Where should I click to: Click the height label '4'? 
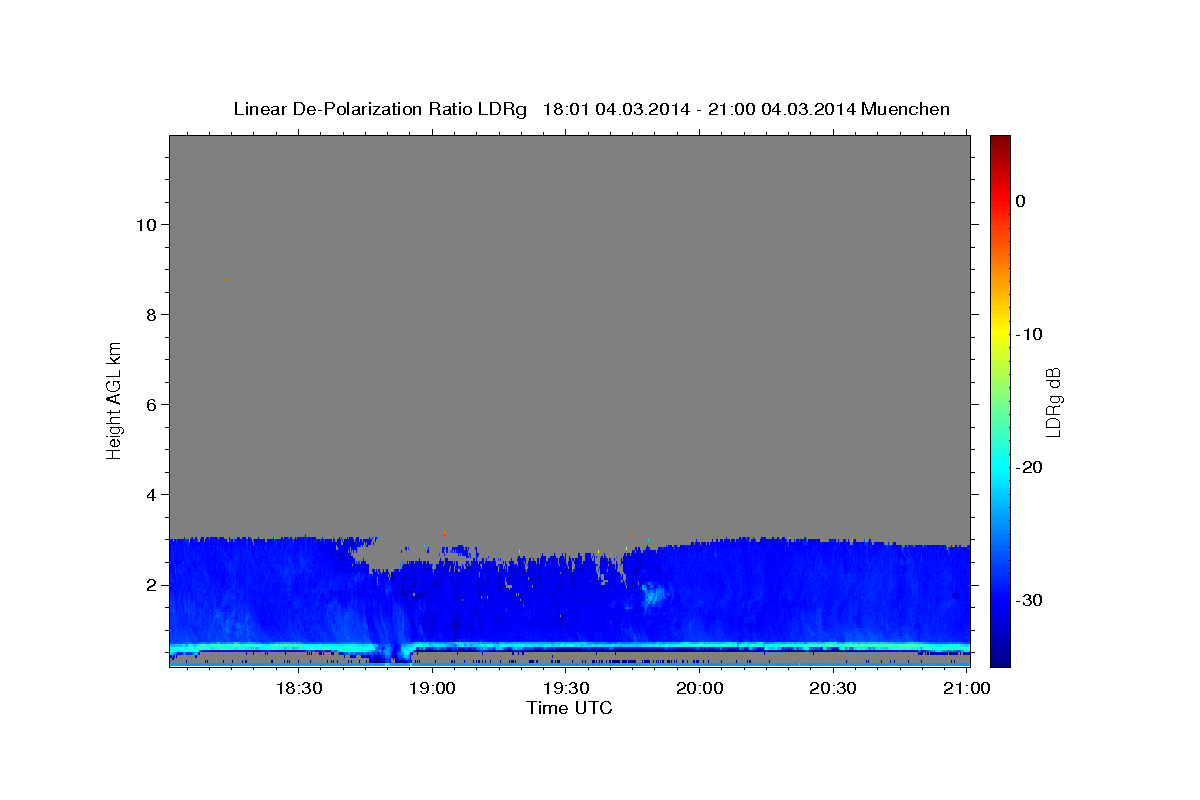149,494
